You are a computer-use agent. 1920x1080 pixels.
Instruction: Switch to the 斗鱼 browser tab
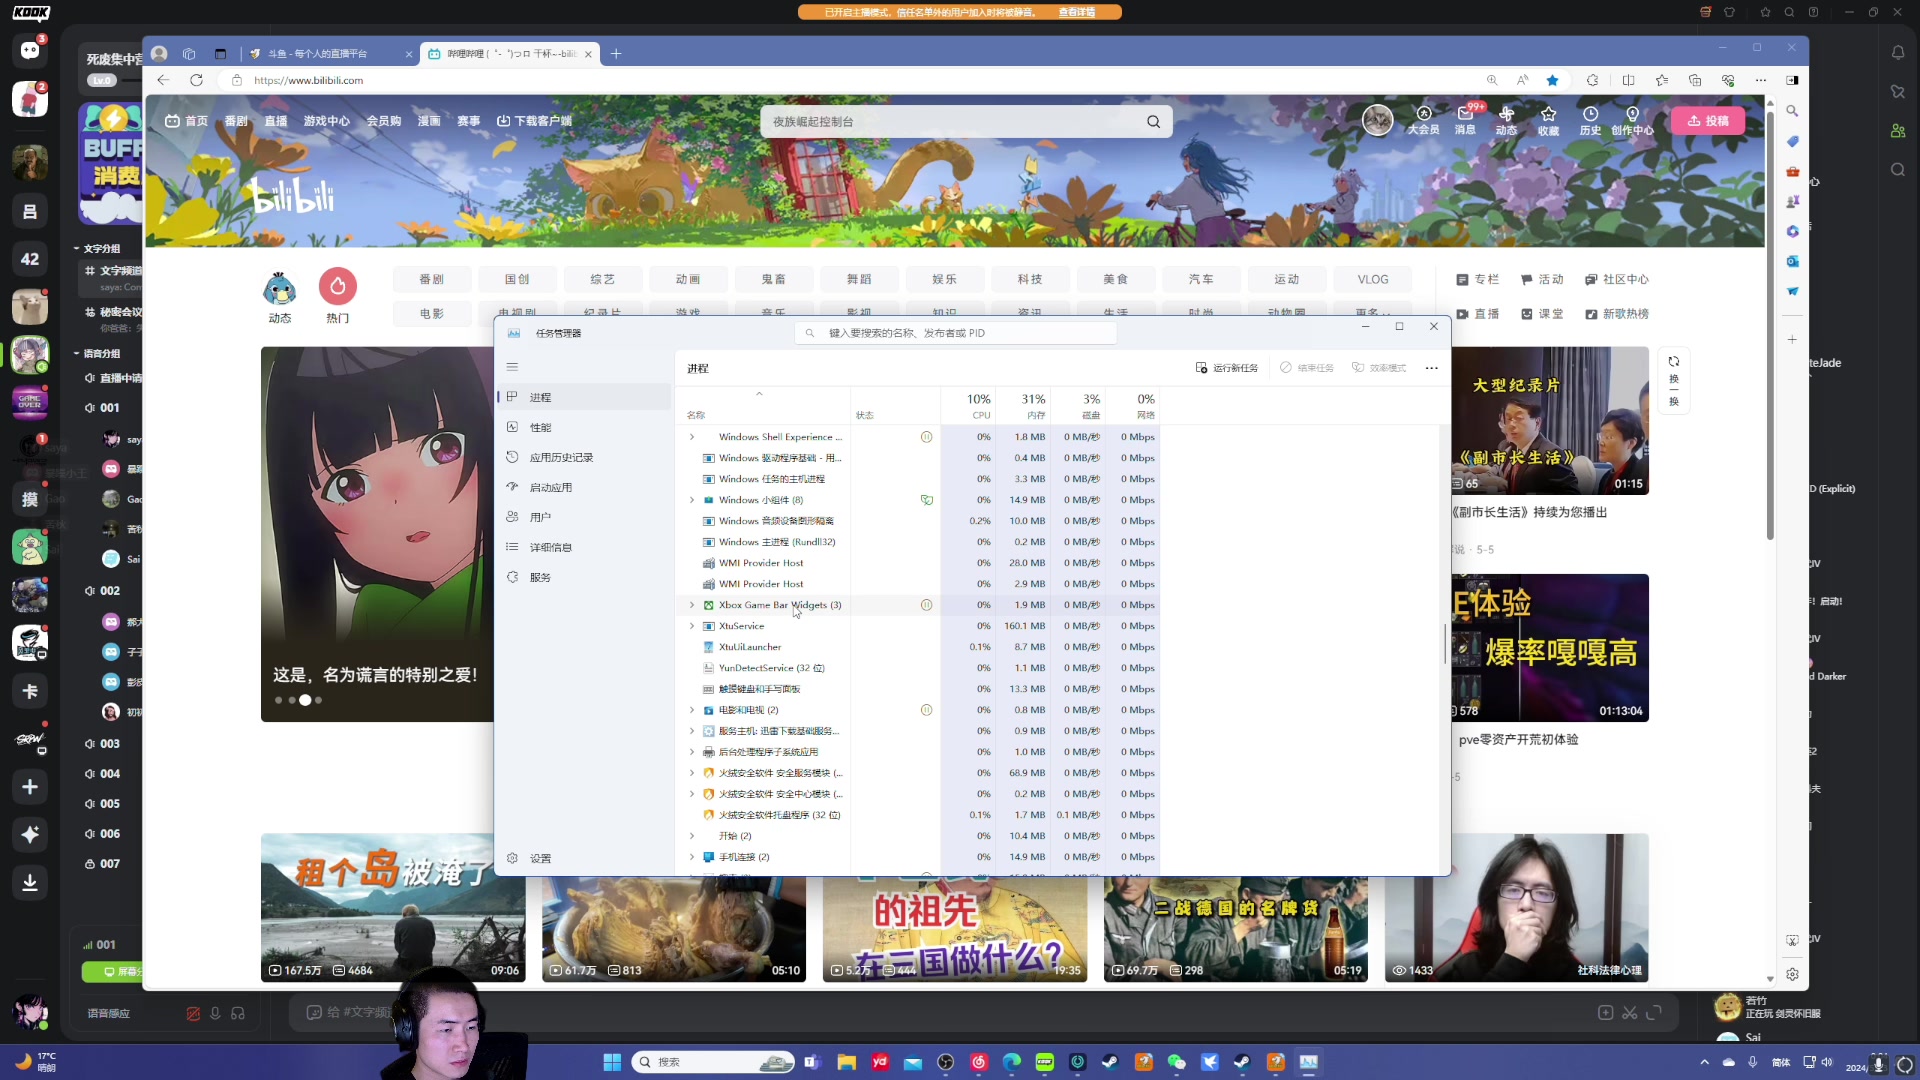(x=330, y=54)
